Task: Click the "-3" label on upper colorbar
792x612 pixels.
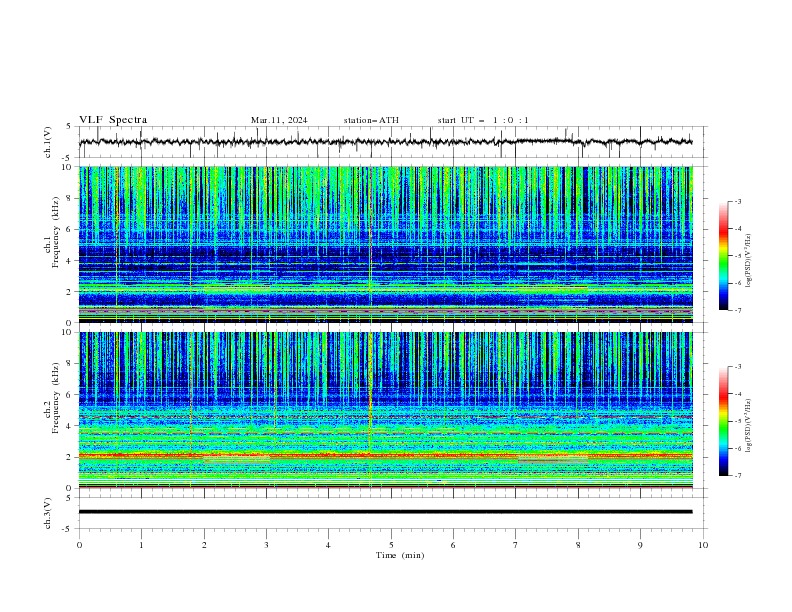Action: (x=737, y=201)
